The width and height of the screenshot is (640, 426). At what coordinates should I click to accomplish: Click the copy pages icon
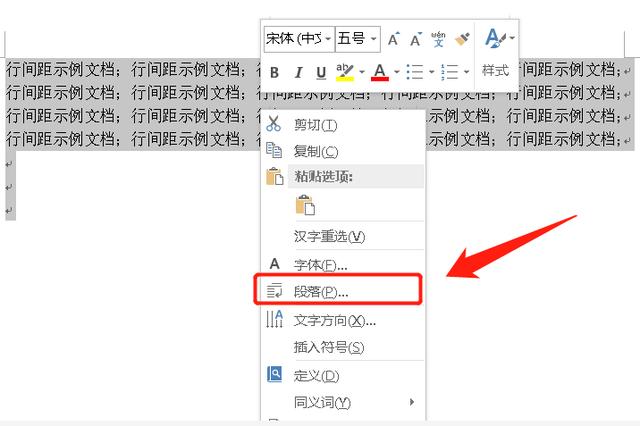point(274,150)
